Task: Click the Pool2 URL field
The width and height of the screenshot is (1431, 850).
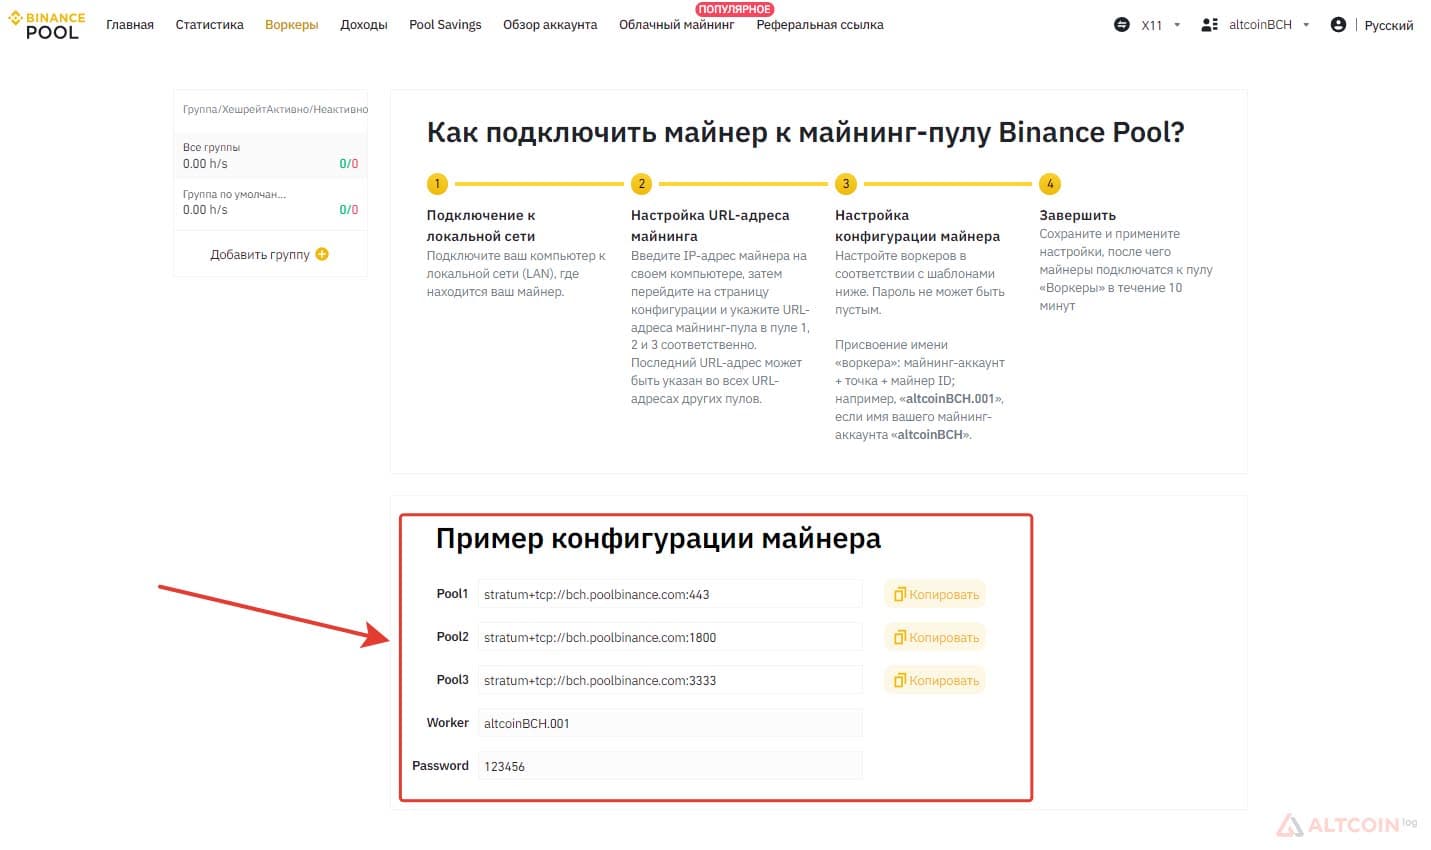Action: tap(670, 637)
